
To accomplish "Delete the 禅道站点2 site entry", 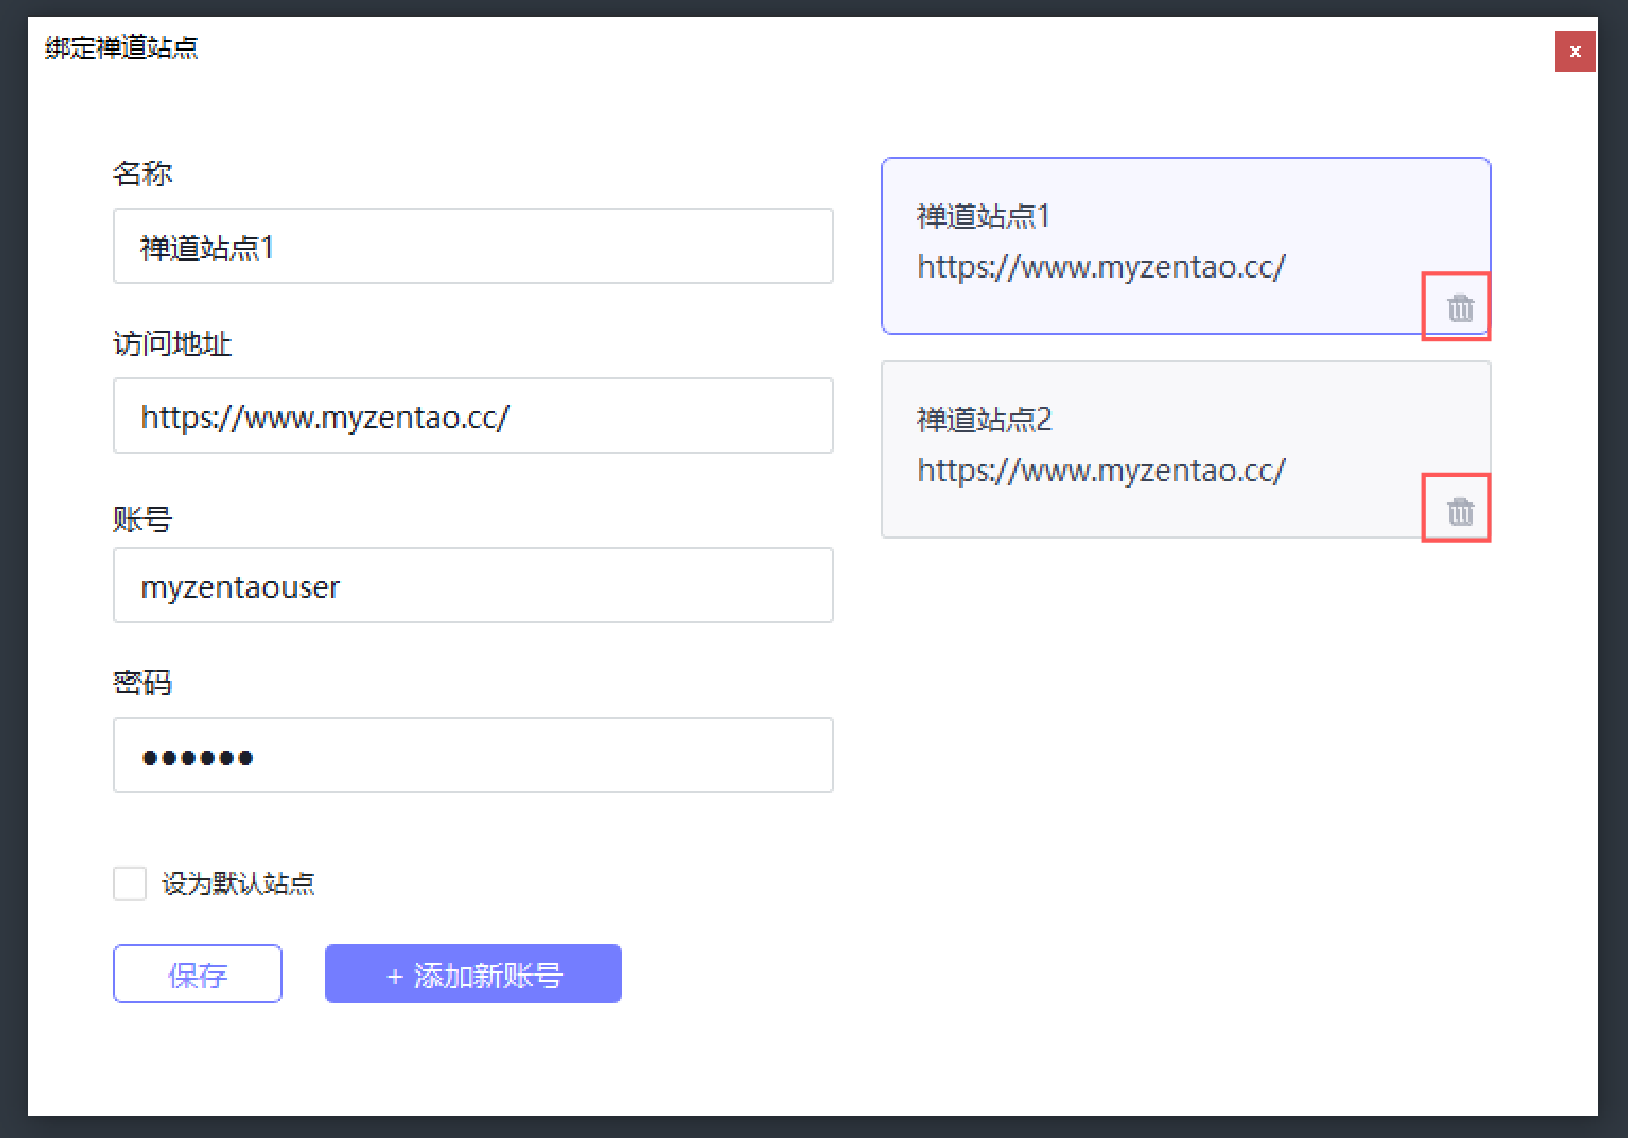I will click(1460, 511).
